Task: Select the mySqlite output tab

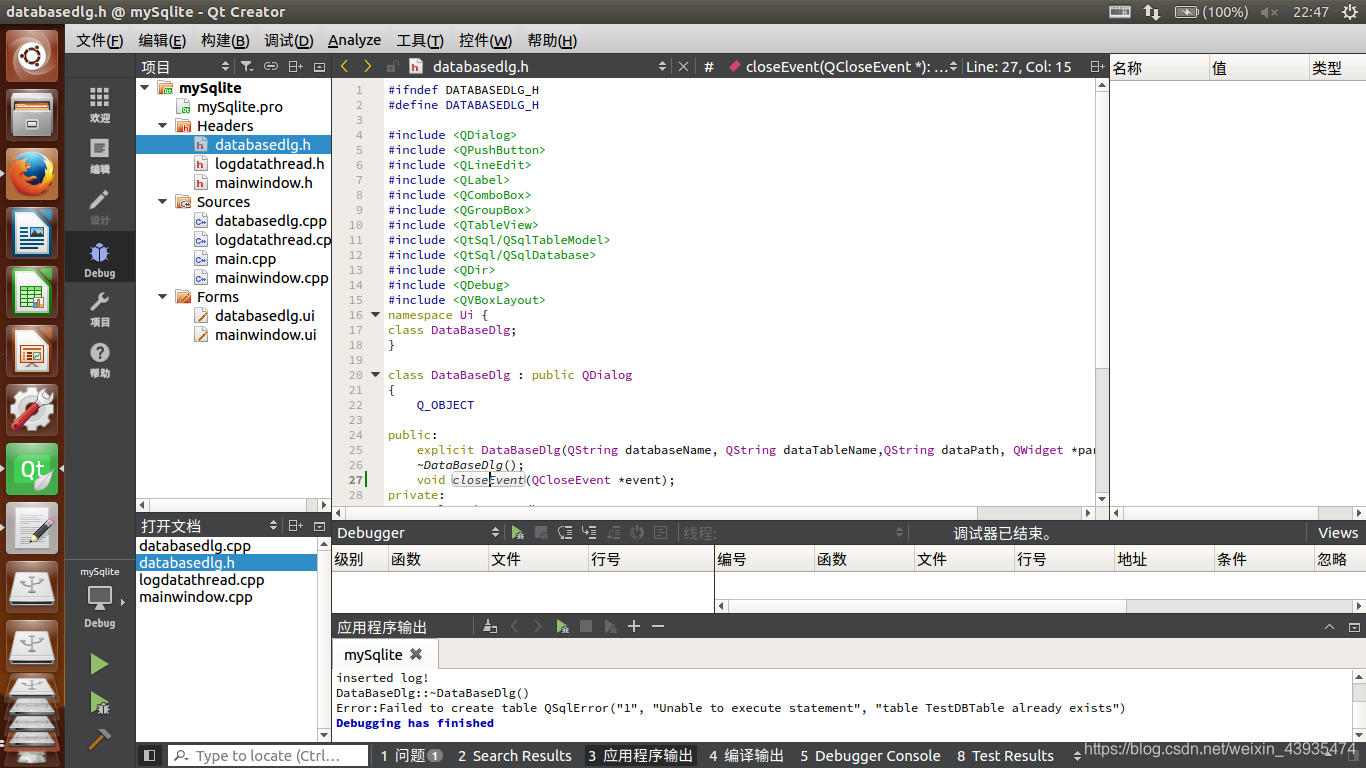Action: click(x=384, y=654)
